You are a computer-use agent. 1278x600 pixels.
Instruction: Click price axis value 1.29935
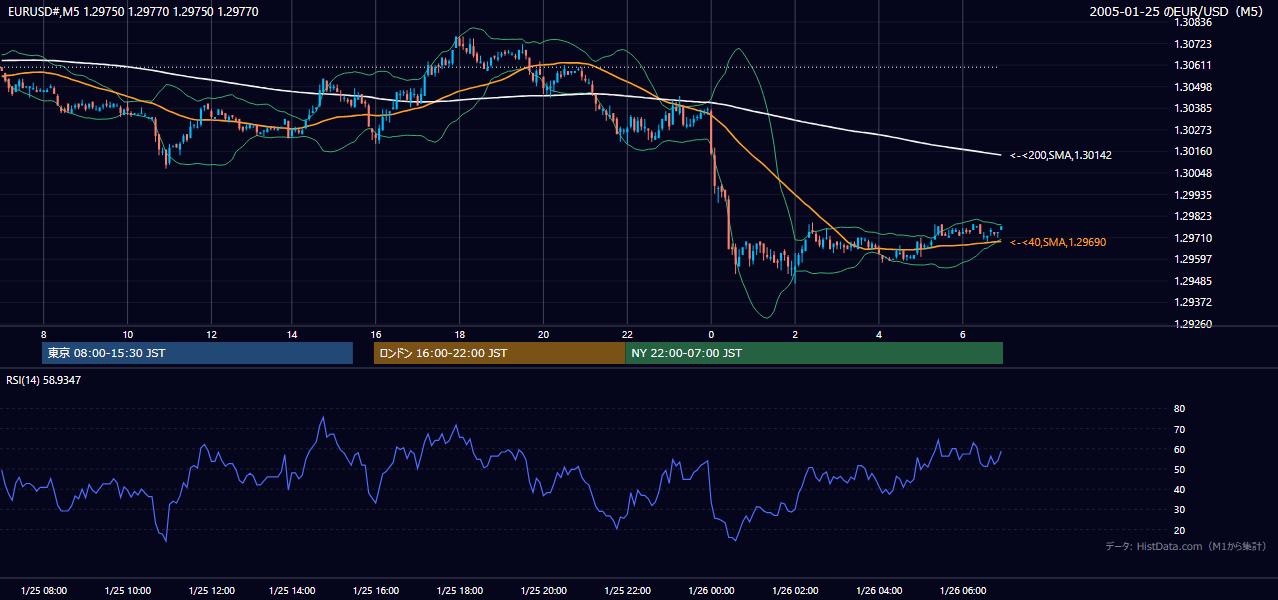click(1193, 195)
